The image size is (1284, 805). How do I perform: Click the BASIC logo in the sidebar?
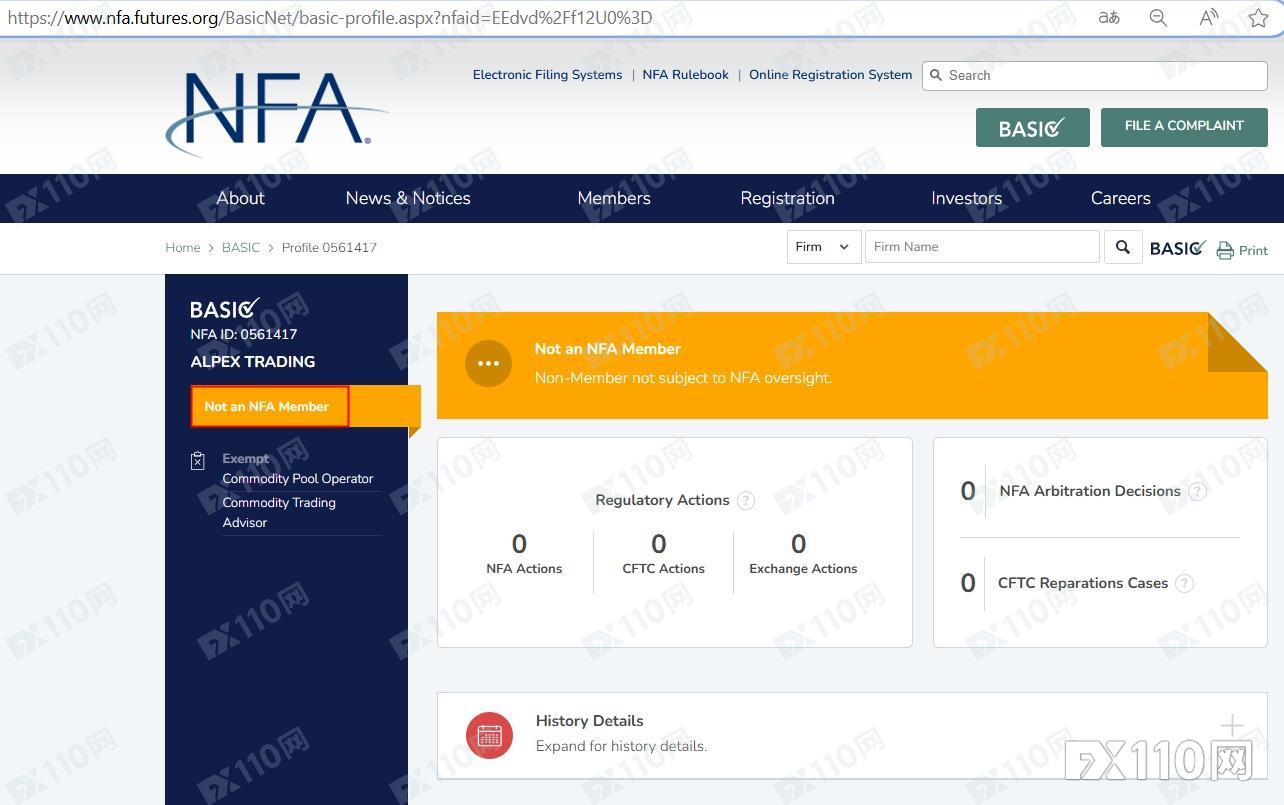226,308
